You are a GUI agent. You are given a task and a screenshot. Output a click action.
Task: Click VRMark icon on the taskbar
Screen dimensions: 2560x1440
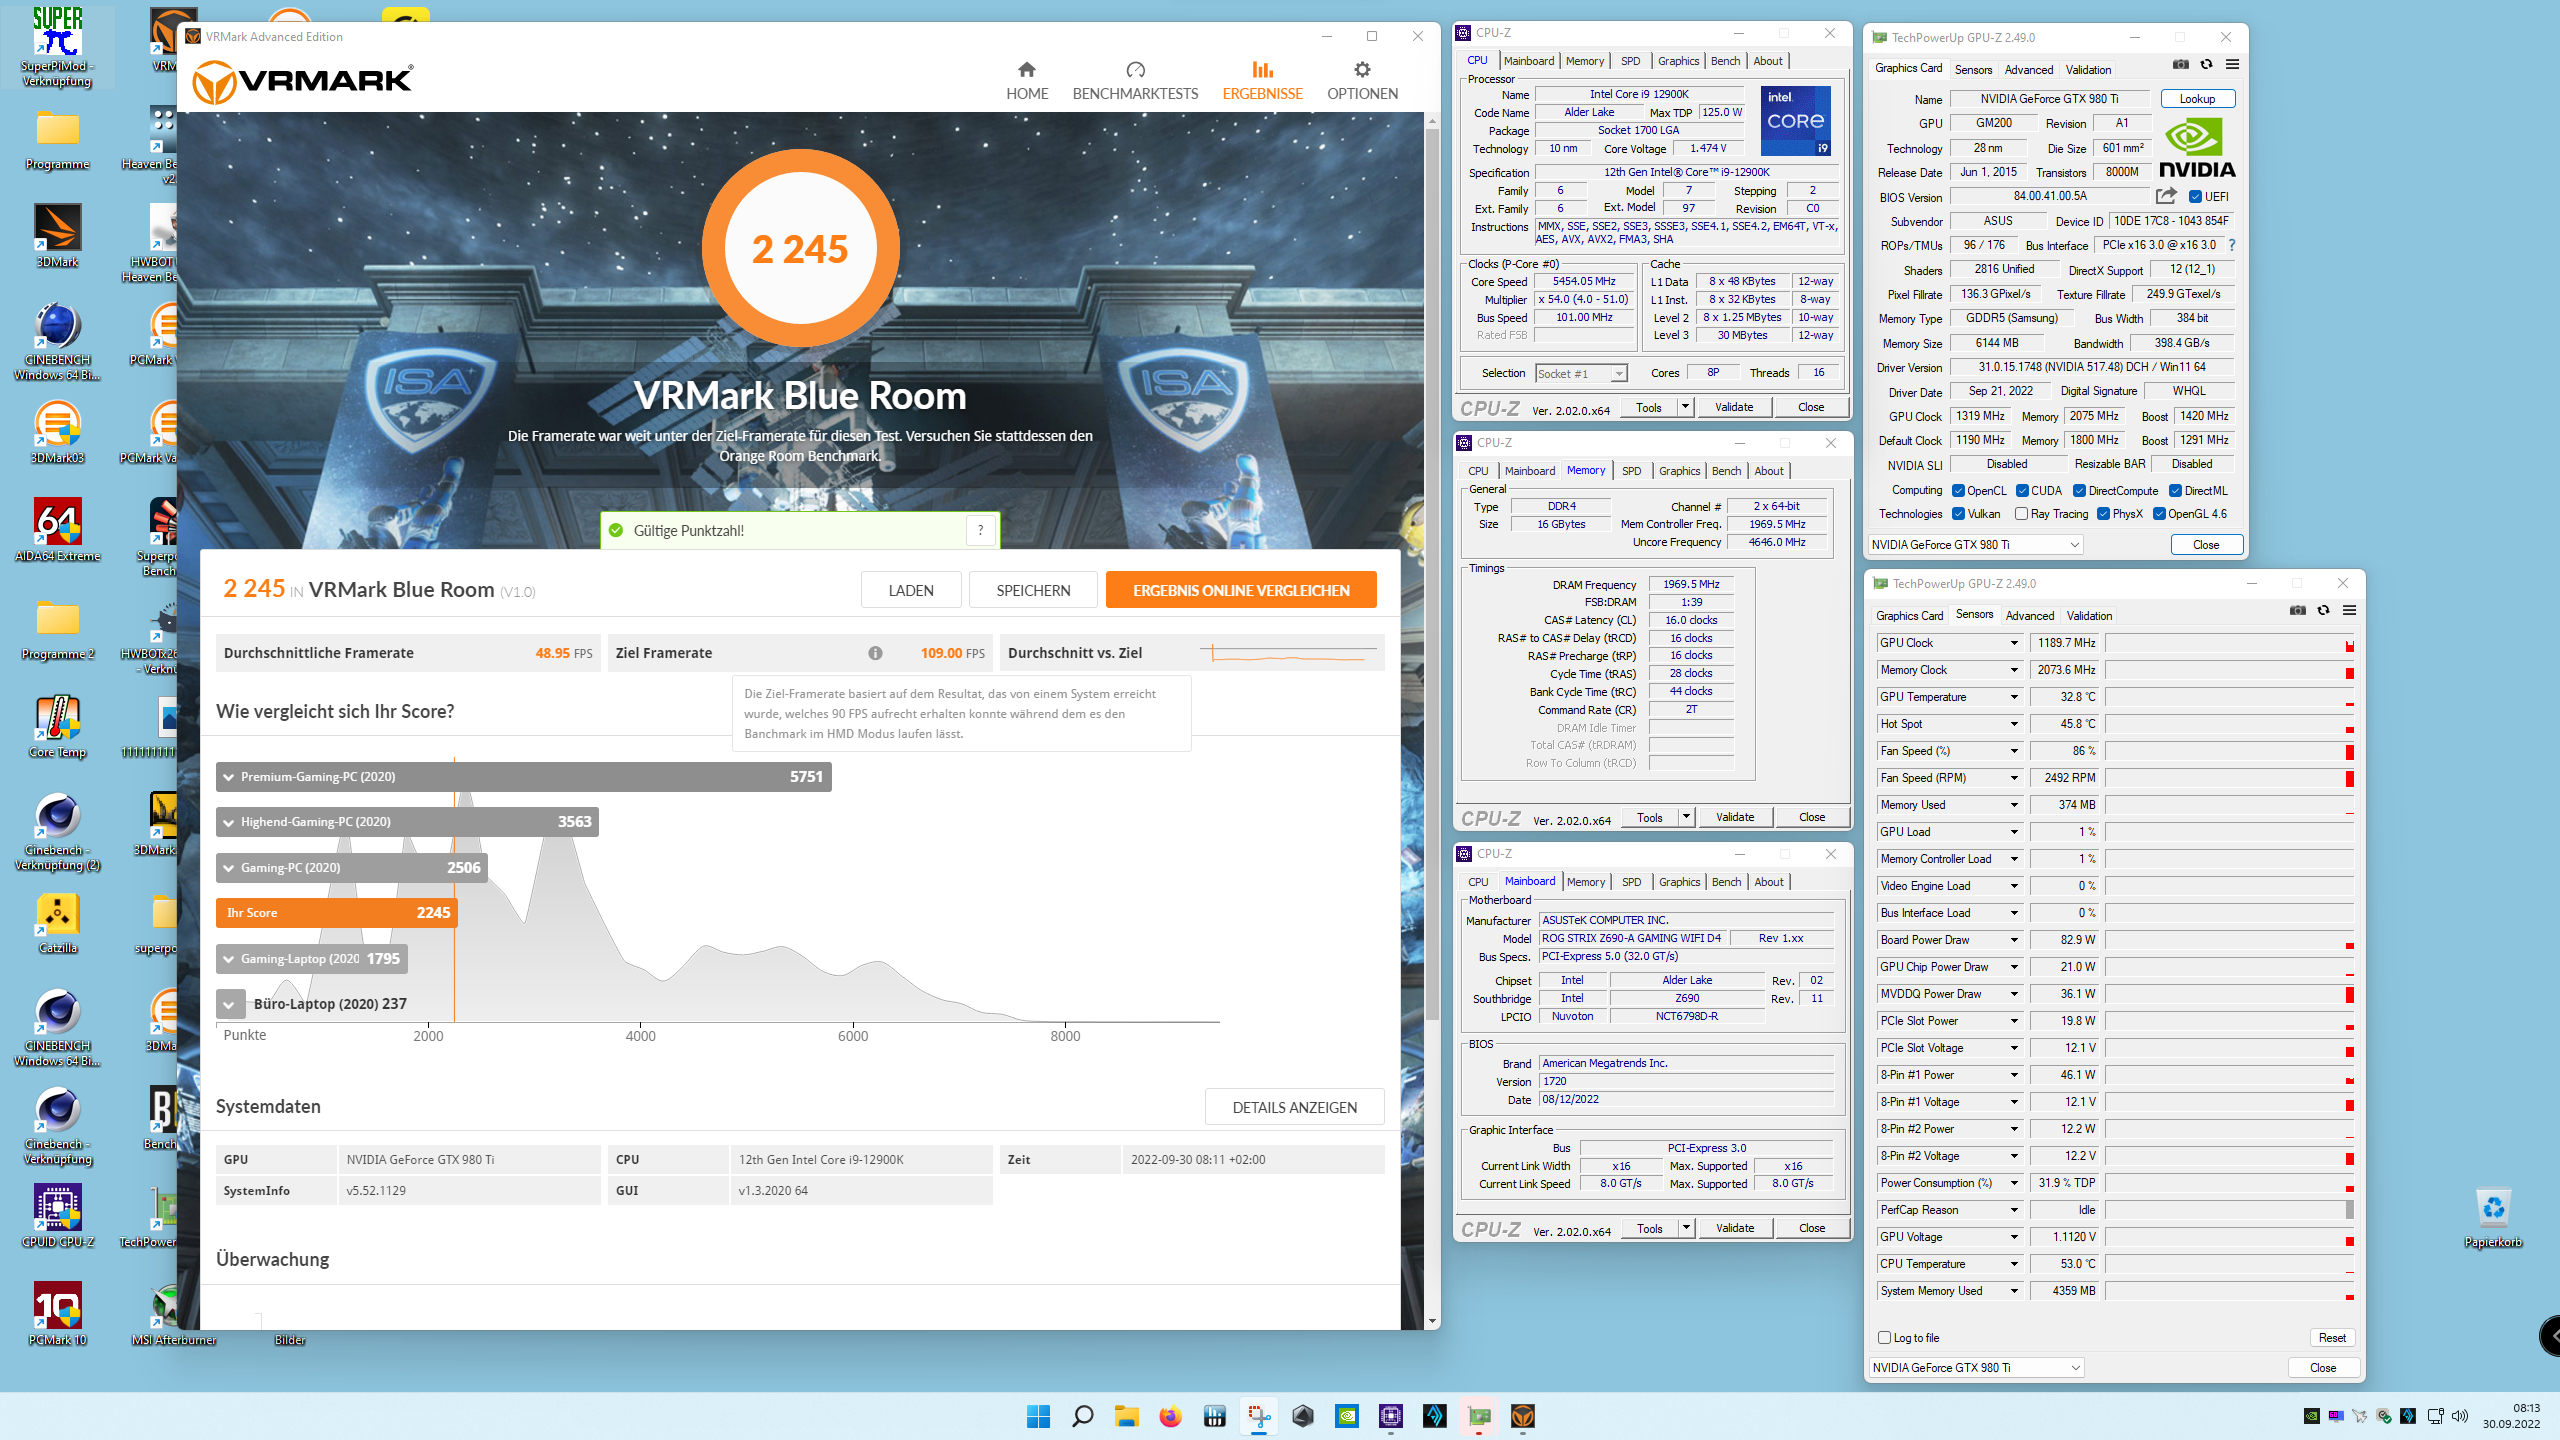click(x=1522, y=1416)
